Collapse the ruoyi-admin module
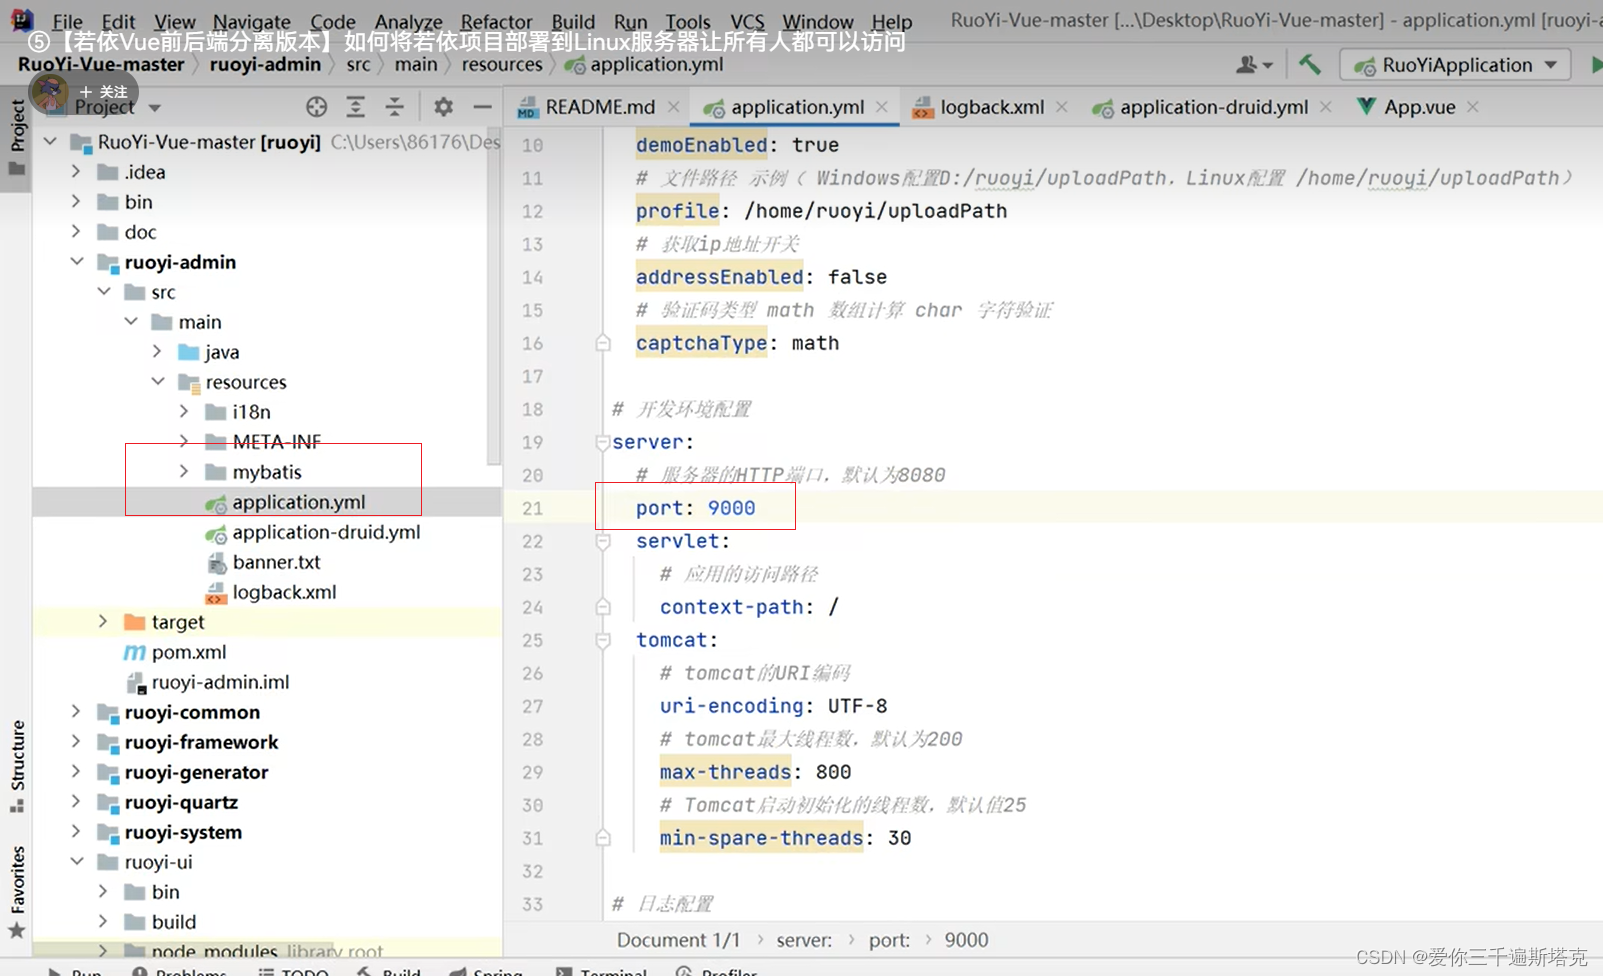 [76, 262]
